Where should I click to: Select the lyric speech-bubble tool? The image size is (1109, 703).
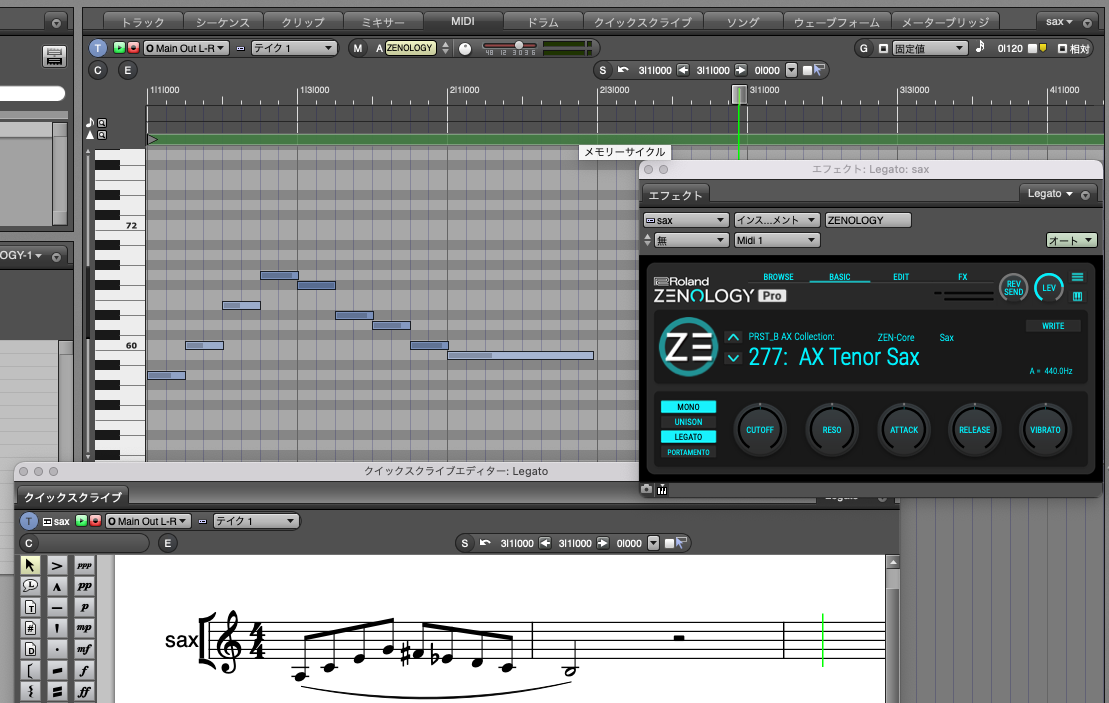click(30, 586)
